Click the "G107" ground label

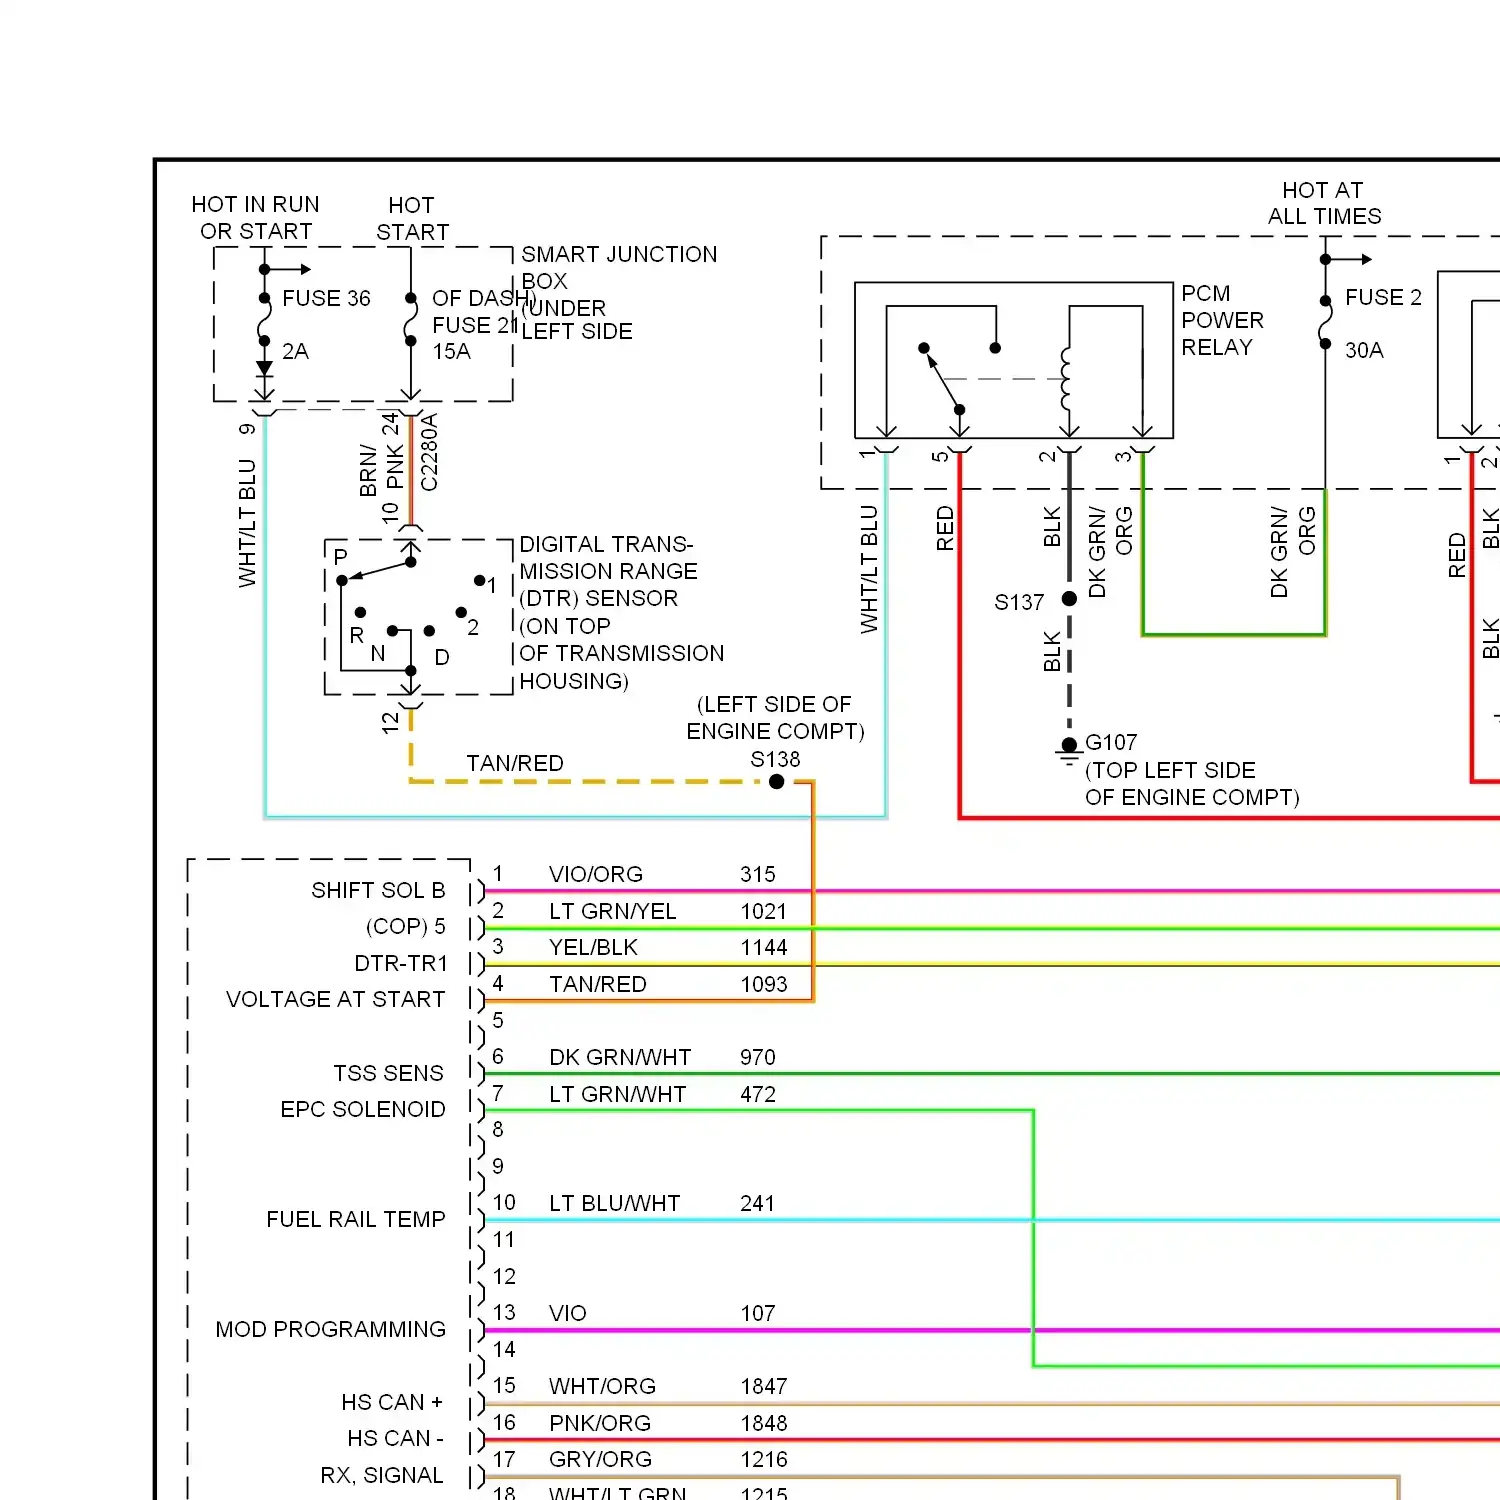coord(1111,742)
